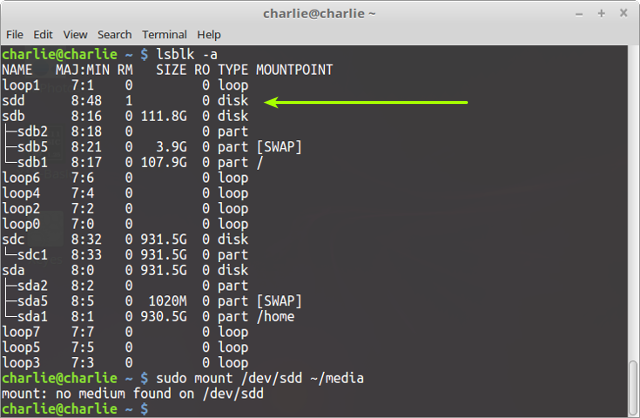Click the vertical scrollbar thumb
The height and width of the screenshot is (418, 640).
[633, 387]
